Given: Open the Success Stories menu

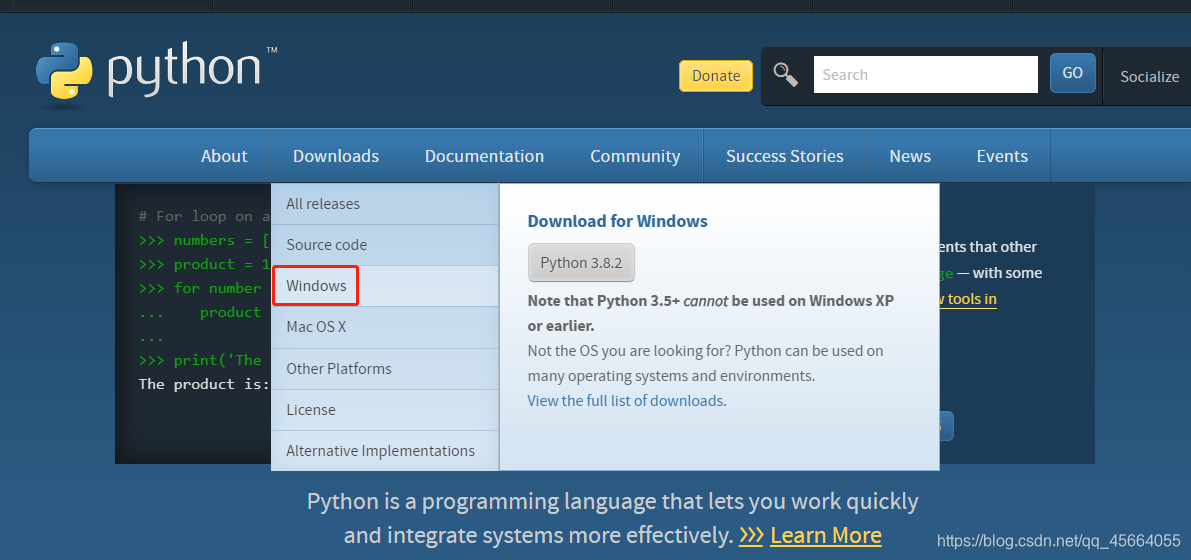Looking at the screenshot, I should point(785,156).
